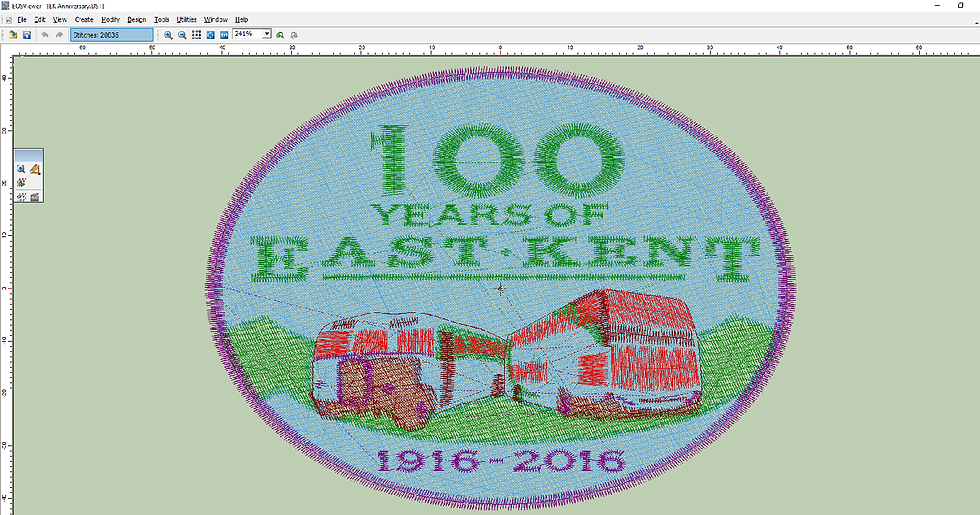
Task: Click the application icon in title bar
Action: tap(6, 6)
